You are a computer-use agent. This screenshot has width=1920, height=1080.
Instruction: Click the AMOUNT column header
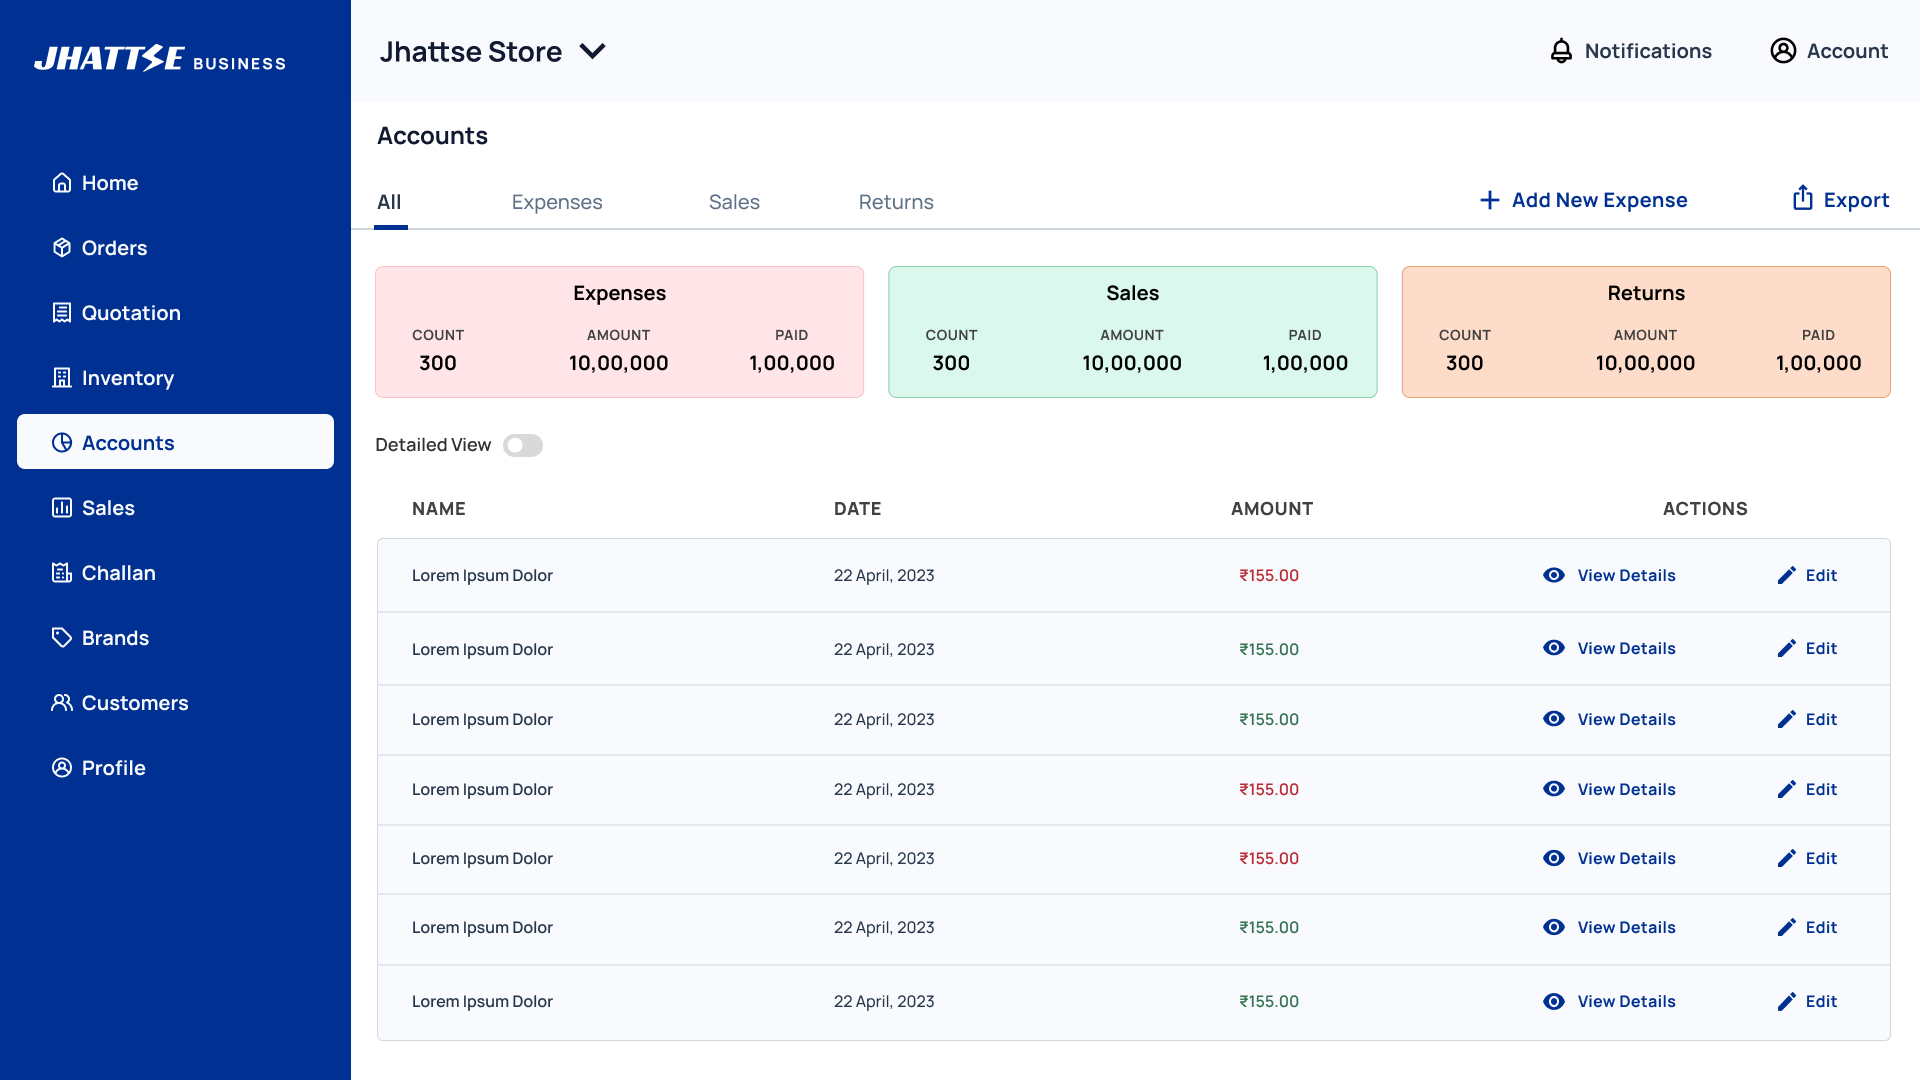click(1271, 509)
